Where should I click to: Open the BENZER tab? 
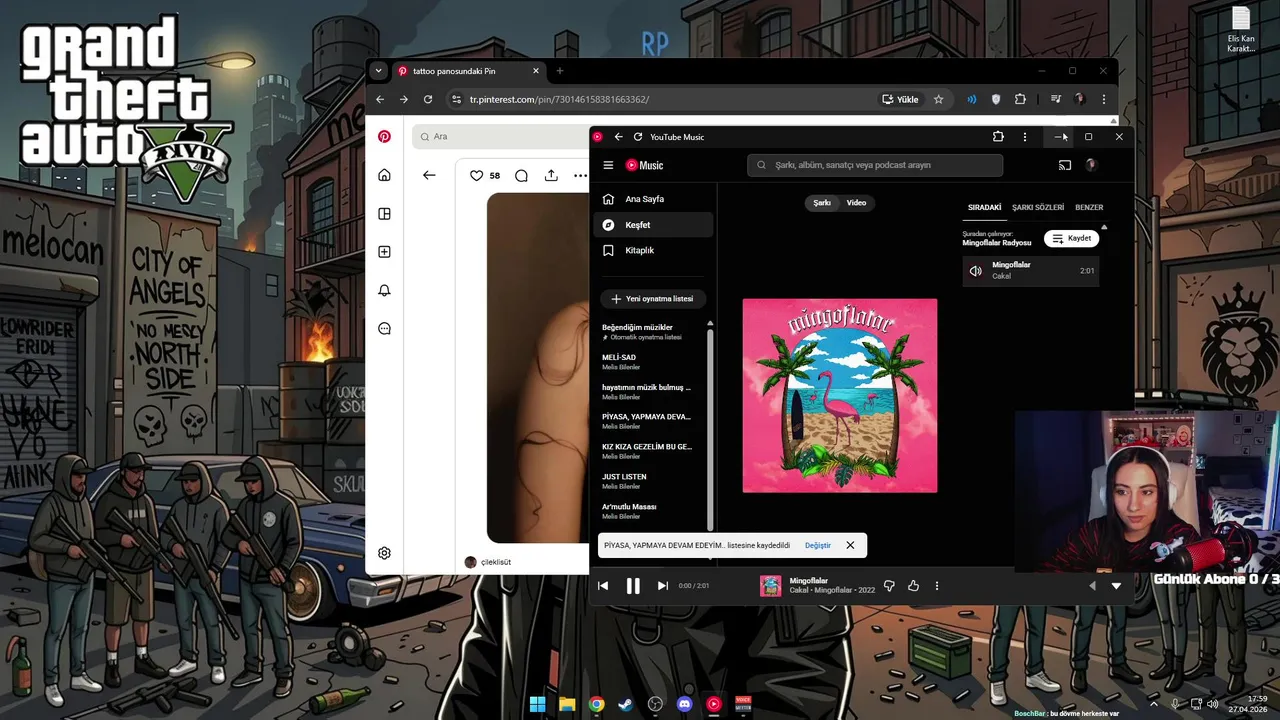coord(1089,207)
